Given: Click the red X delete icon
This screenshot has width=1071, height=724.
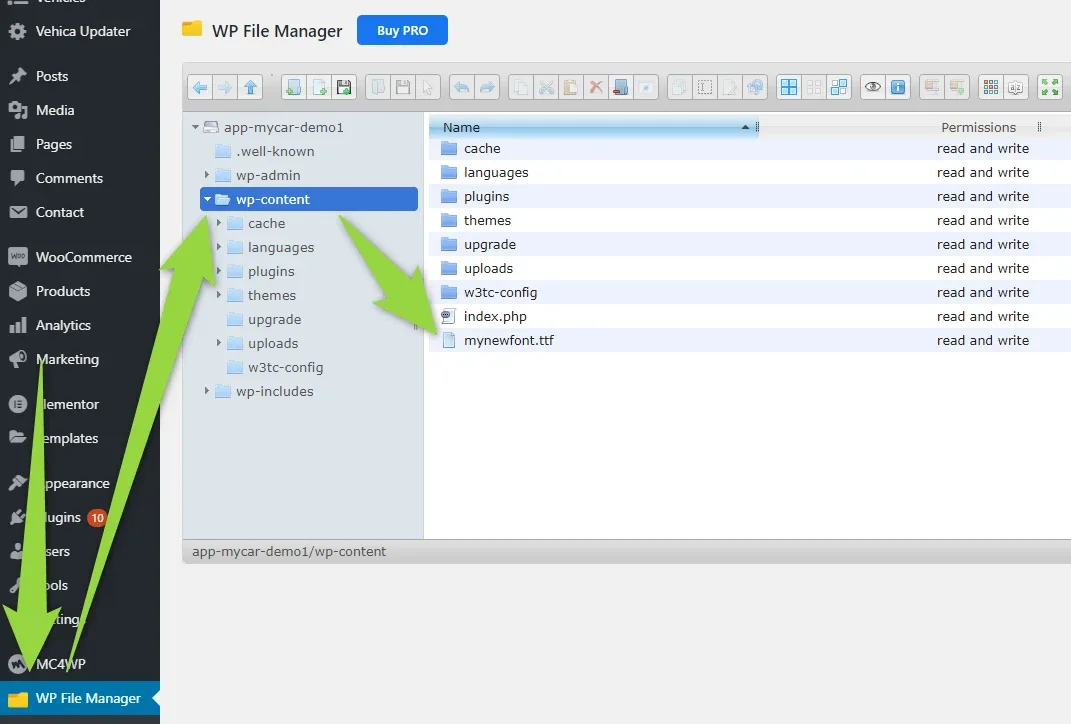Looking at the screenshot, I should 596,87.
